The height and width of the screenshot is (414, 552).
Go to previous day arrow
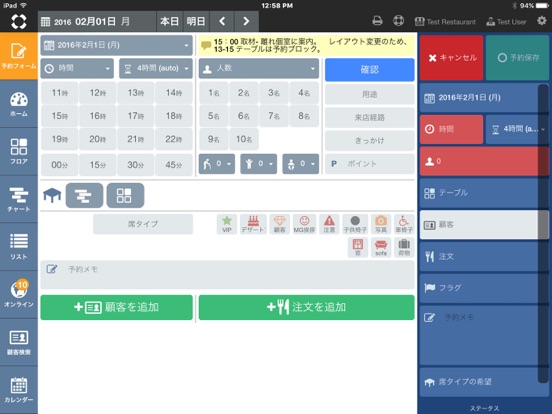tap(222, 21)
